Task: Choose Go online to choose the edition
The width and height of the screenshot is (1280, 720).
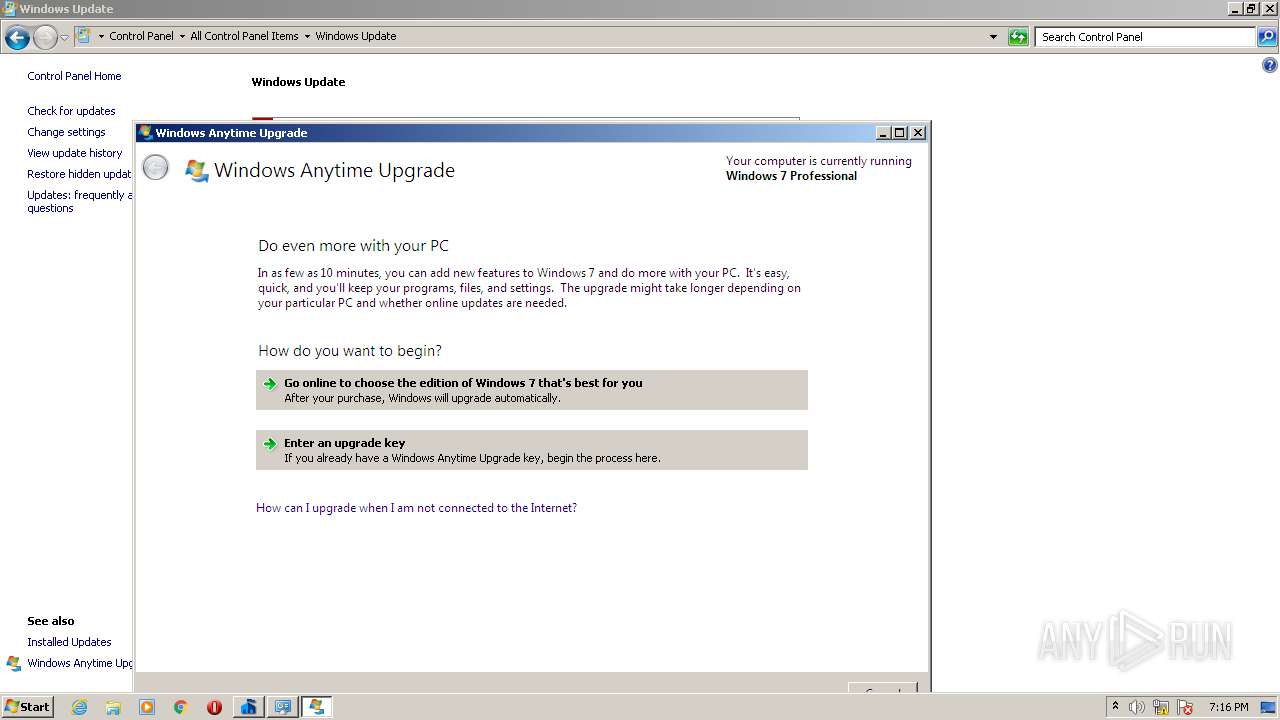Action: pos(532,390)
